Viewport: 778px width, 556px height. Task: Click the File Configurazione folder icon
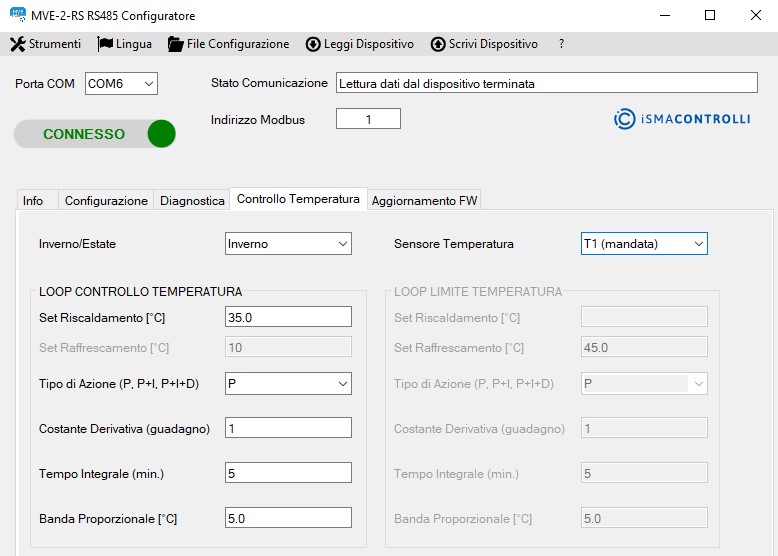click(x=176, y=44)
